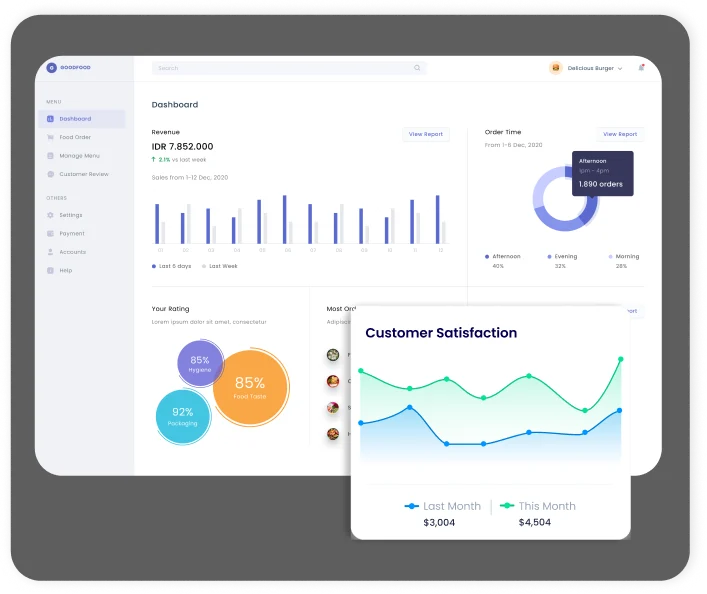Viewport: 707px width, 594px height.
Task: Click the Customer Review icon
Action: (51, 174)
